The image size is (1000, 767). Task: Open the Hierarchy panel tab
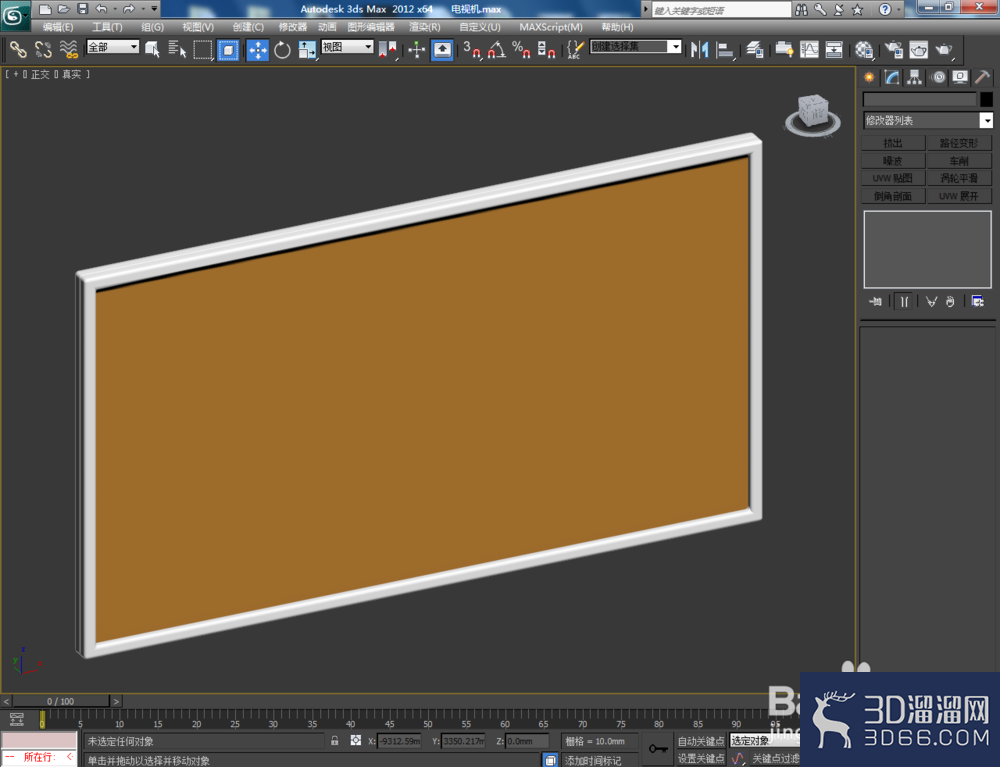click(915, 78)
